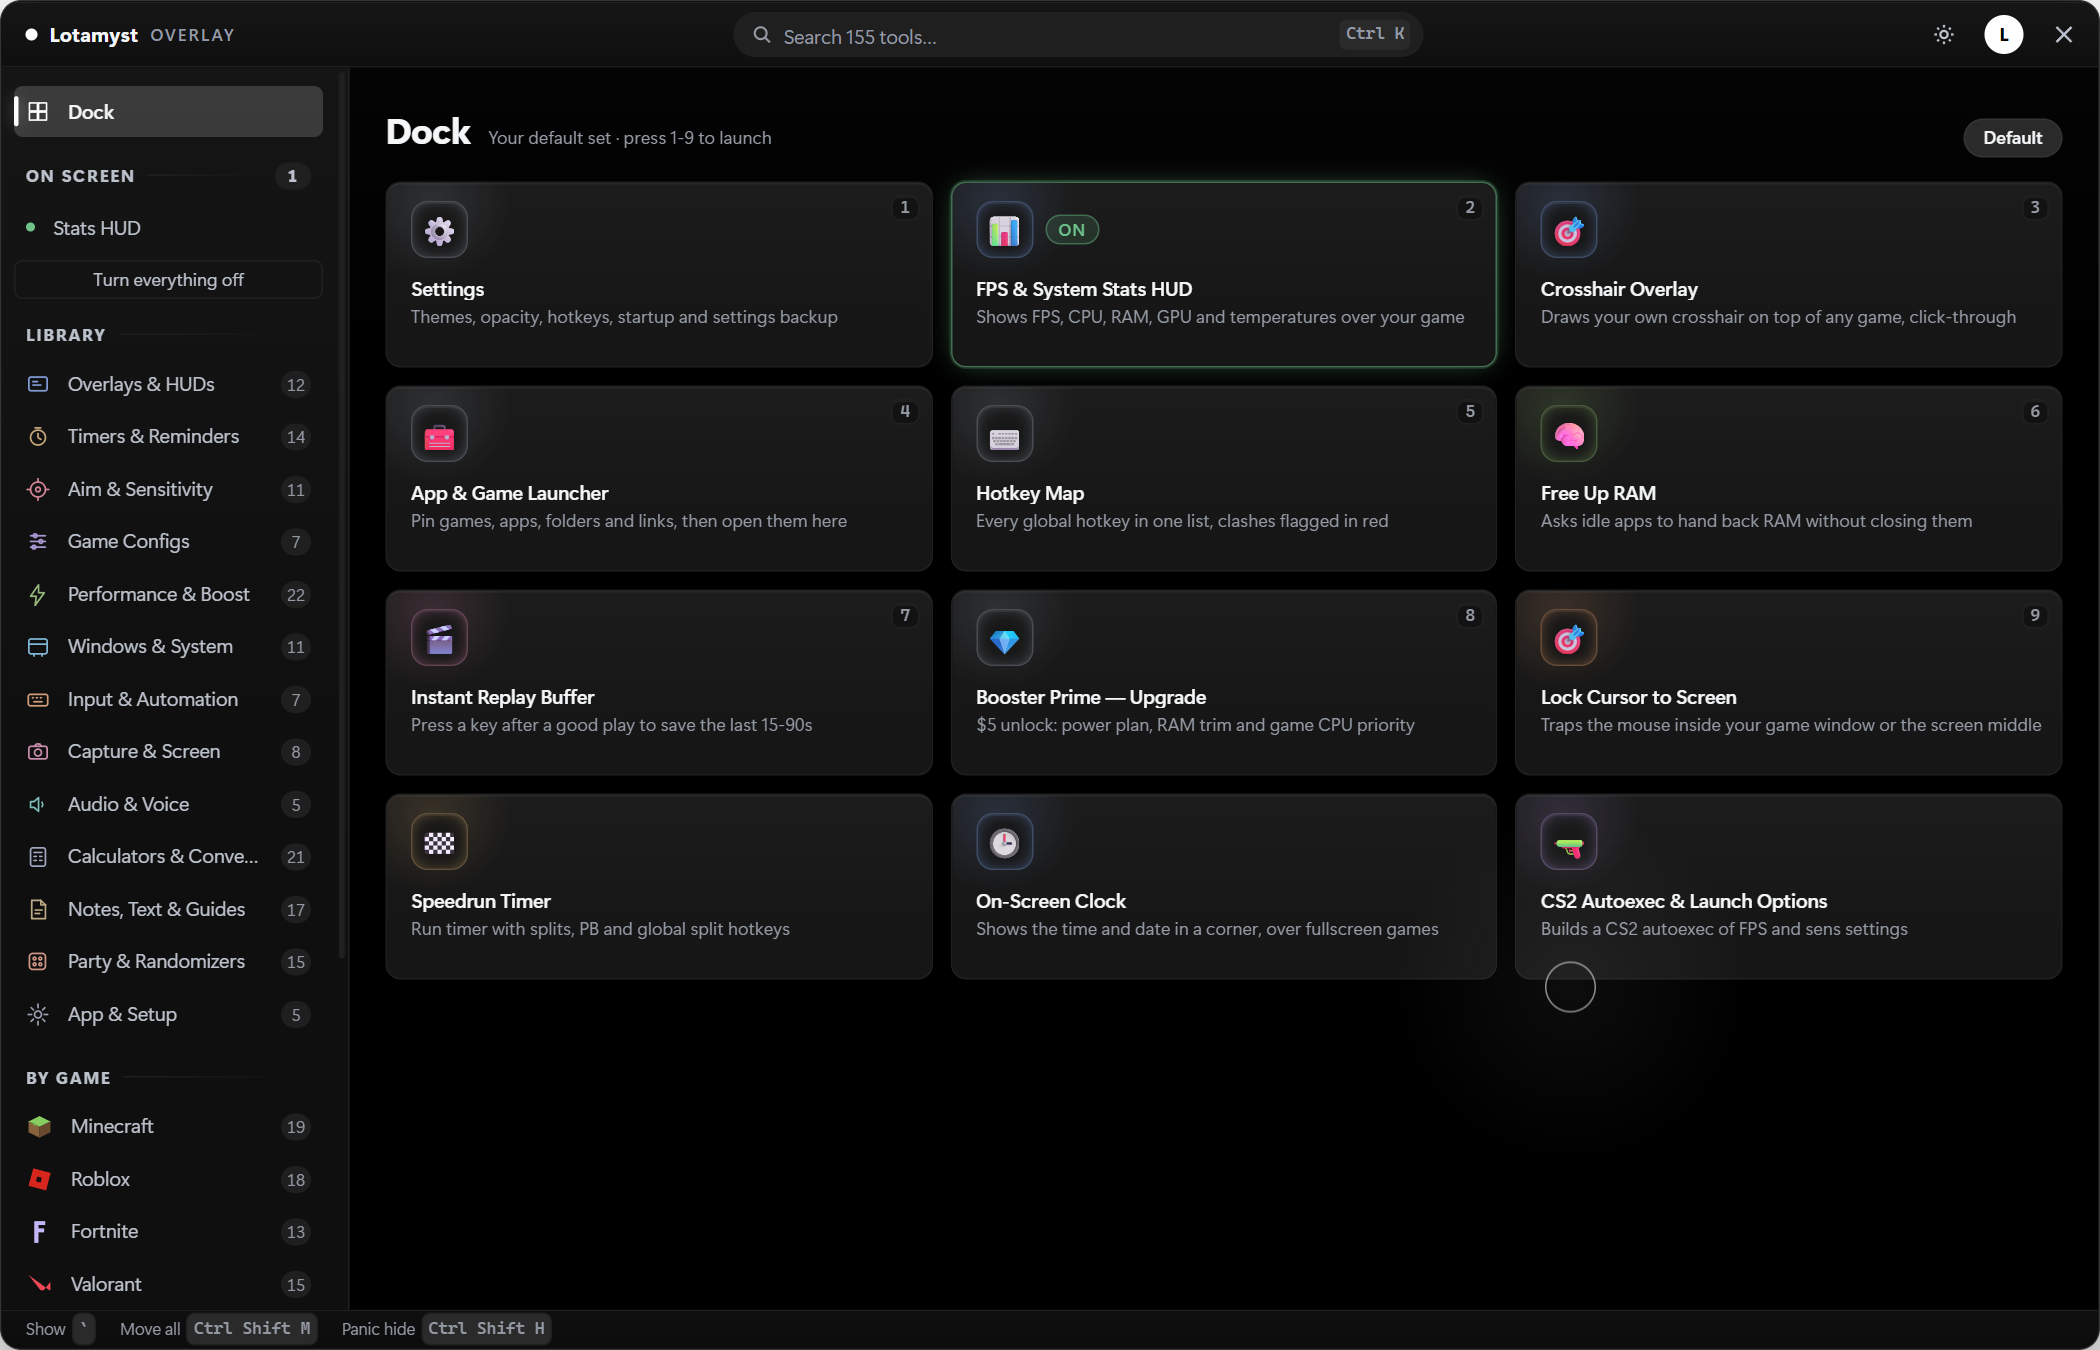Click the Roblox logo icon

coord(39,1180)
